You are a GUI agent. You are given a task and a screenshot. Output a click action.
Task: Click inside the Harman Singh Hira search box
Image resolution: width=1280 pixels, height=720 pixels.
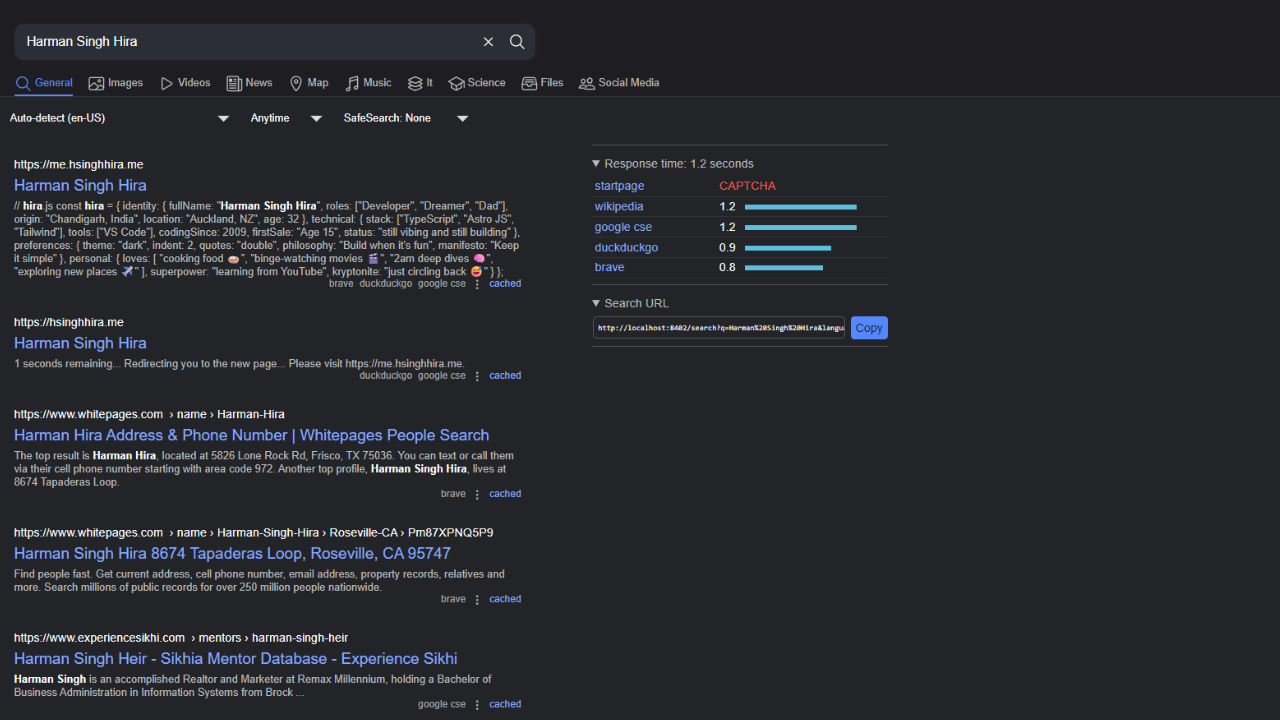coord(248,42)
